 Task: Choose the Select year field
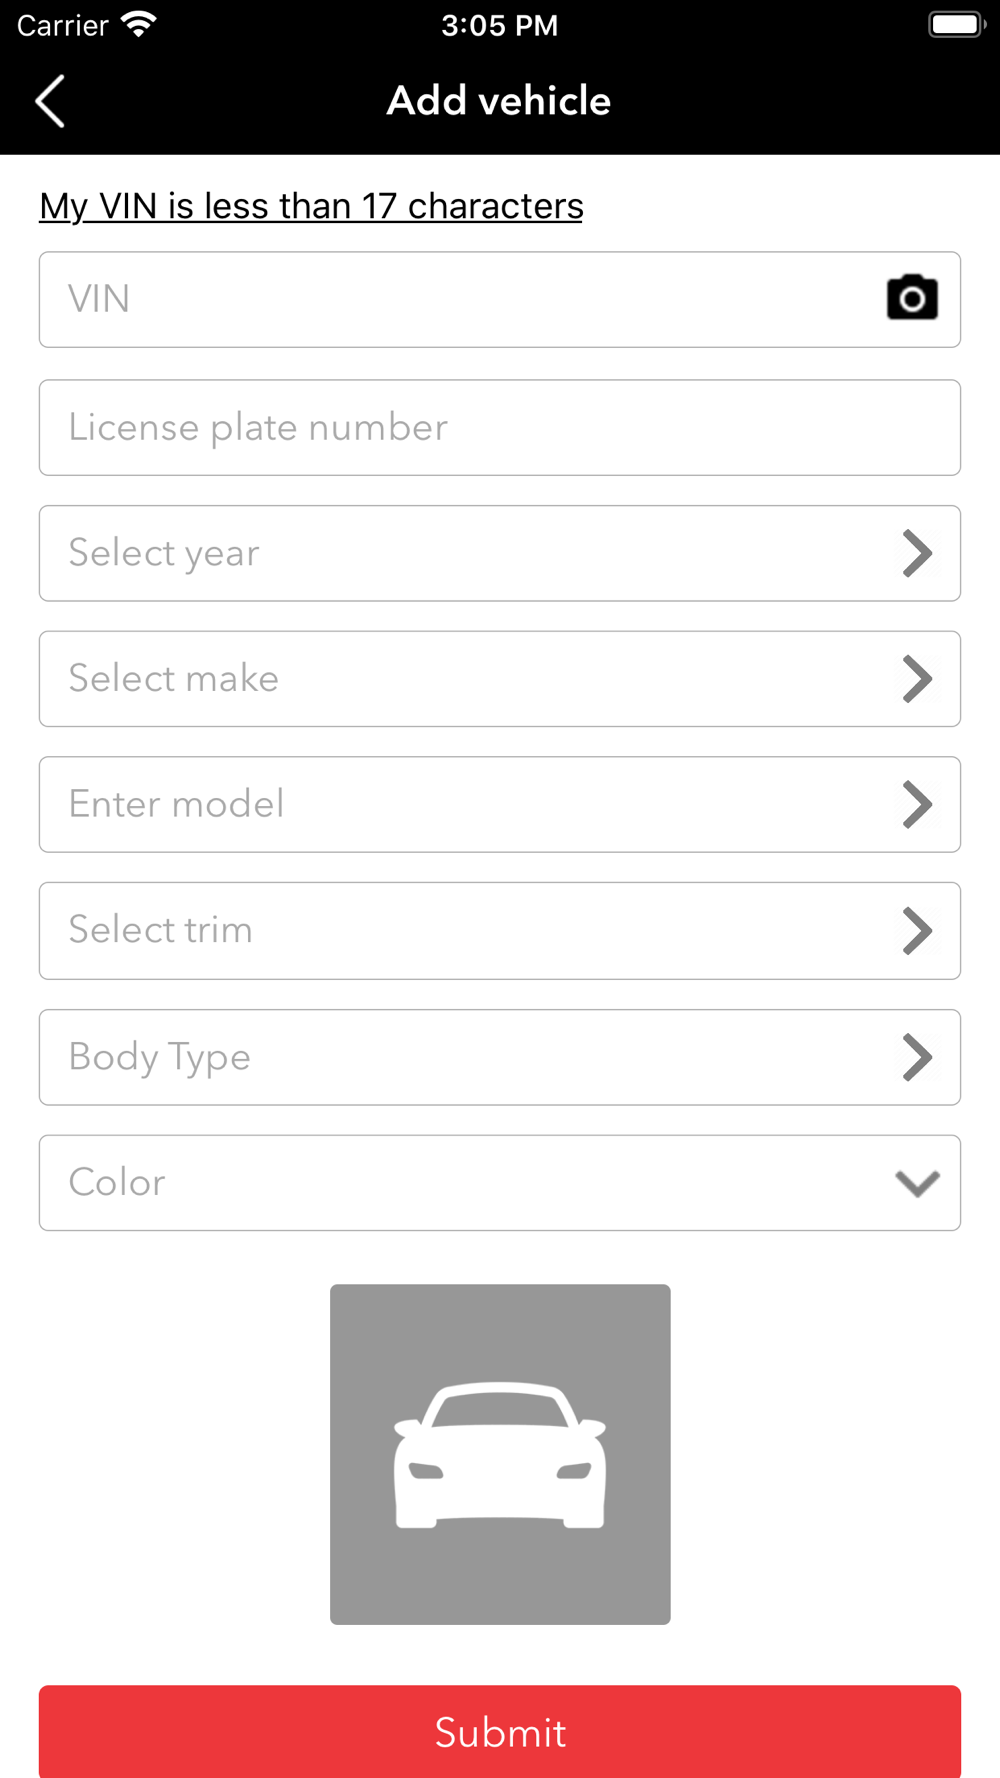click(500, 553)
